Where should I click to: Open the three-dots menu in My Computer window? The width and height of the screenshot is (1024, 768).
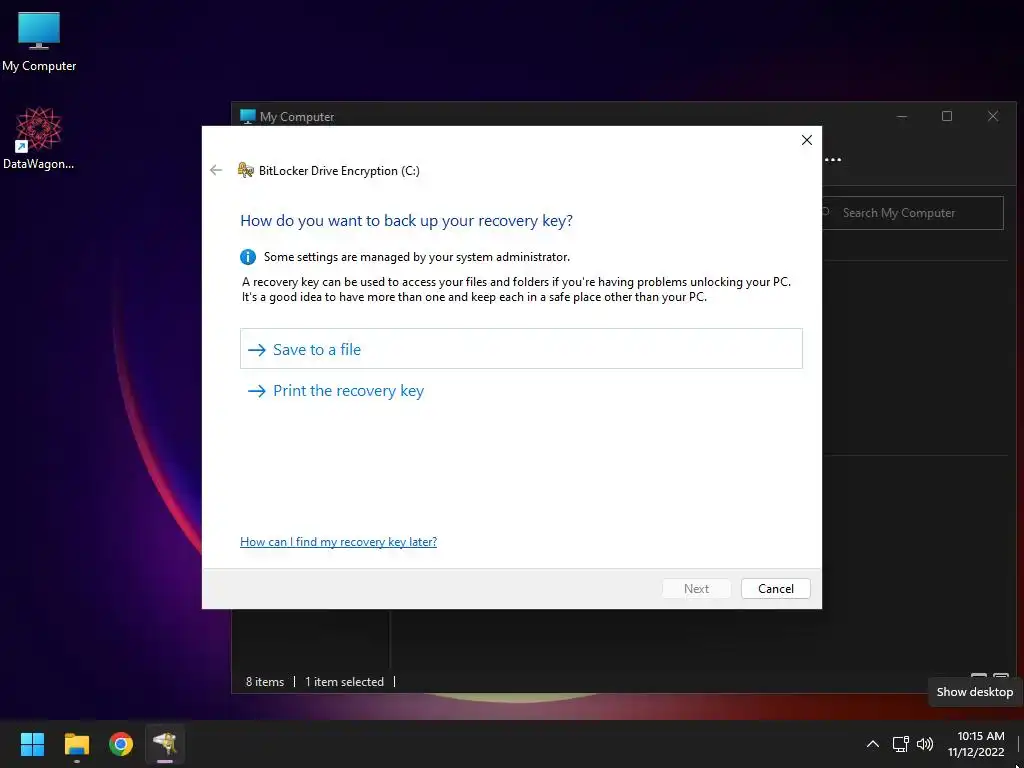click(833, 159)
